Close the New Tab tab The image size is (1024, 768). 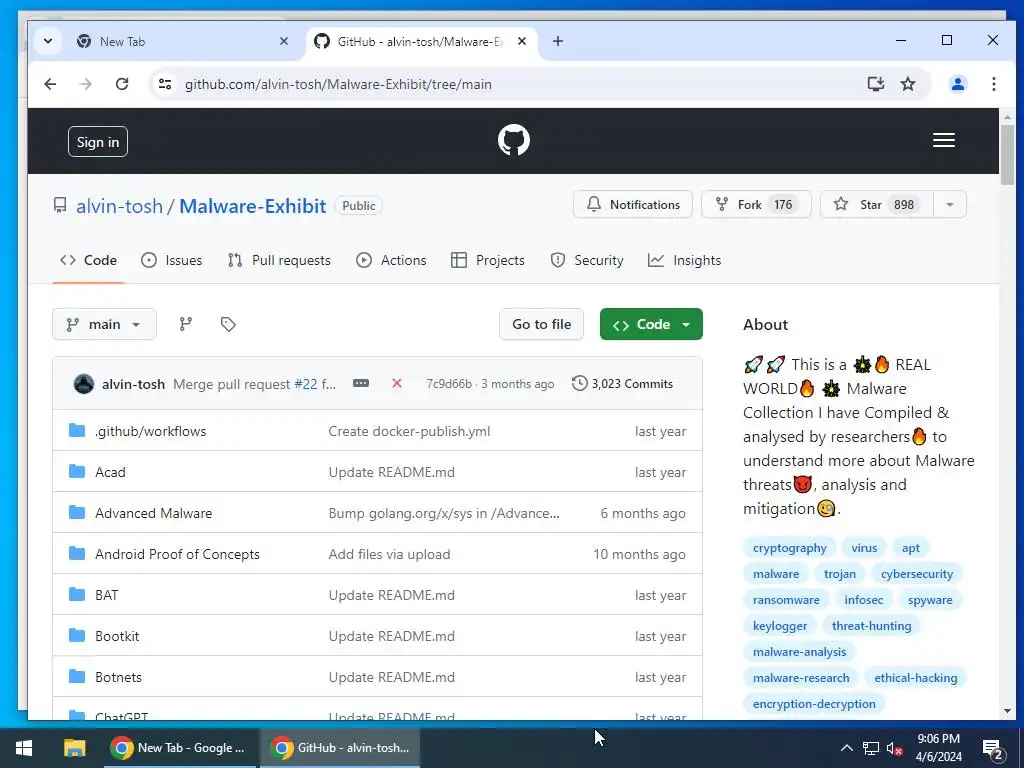pos(284,41)
